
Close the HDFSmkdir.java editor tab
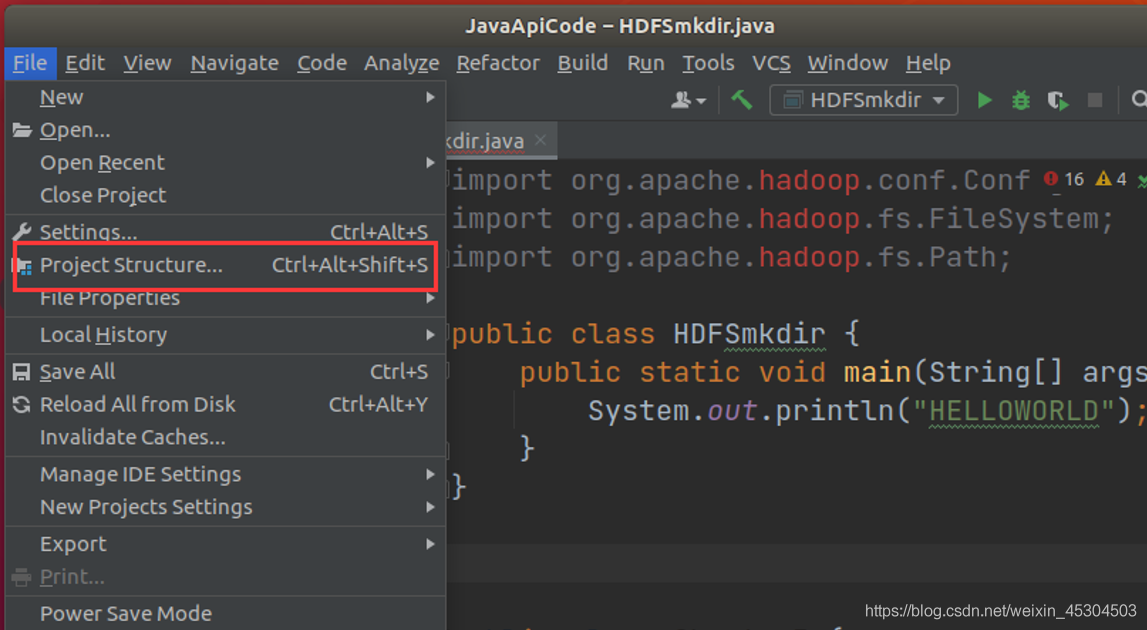(540, 140)
